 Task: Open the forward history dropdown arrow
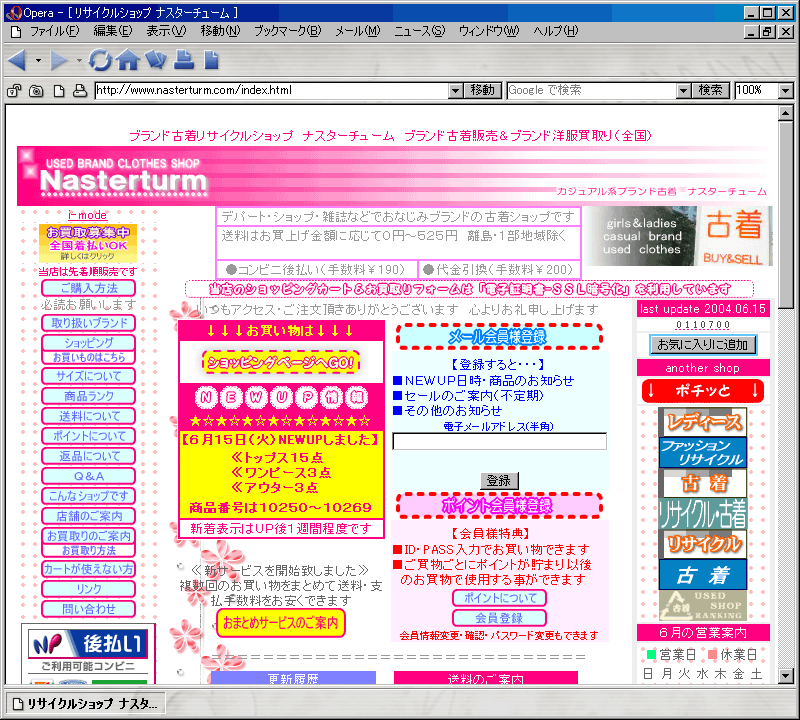pyautogui.click(x=79, y=61)
